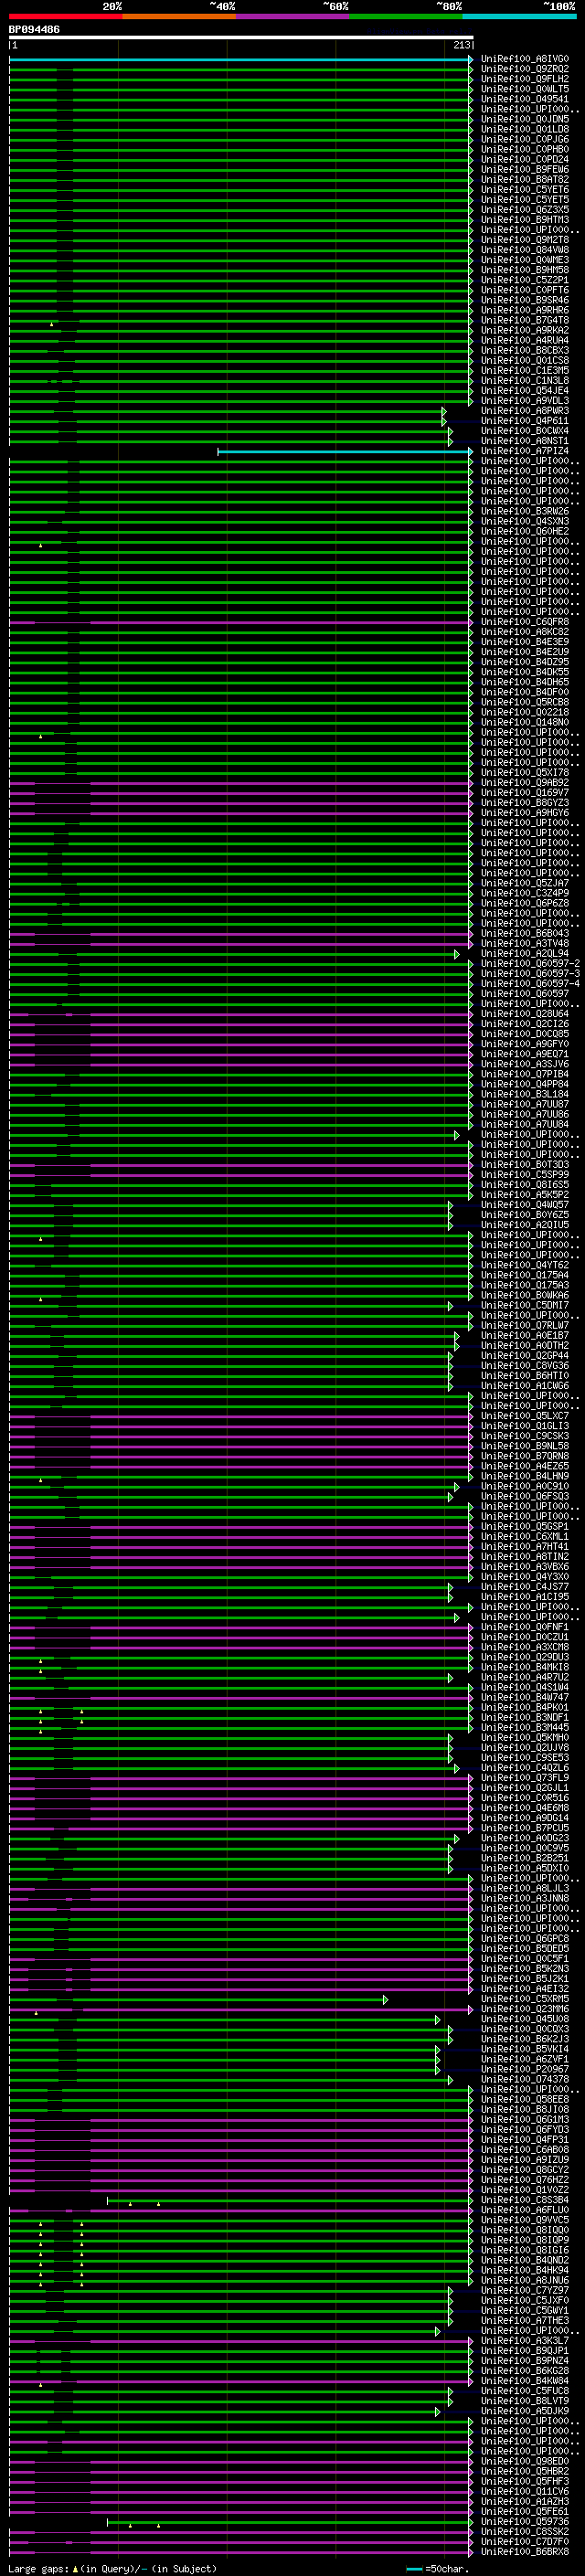The image size is (585, 2576).
Task: Open hit UniRef100_Q0WLT5
Action: (x=524, y=89)
